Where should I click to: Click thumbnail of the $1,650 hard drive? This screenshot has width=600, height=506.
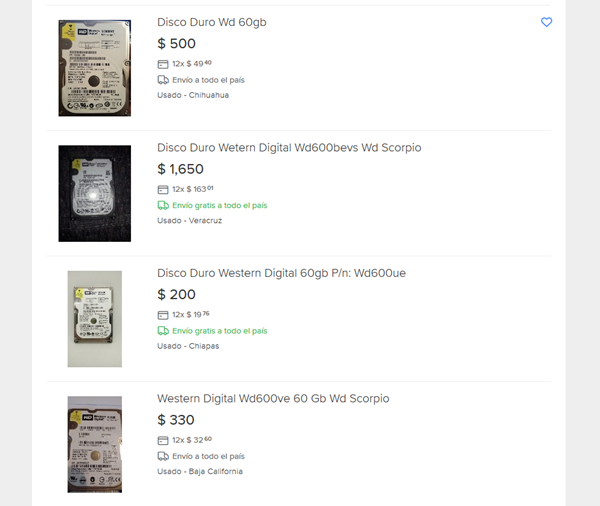[94, 193]
